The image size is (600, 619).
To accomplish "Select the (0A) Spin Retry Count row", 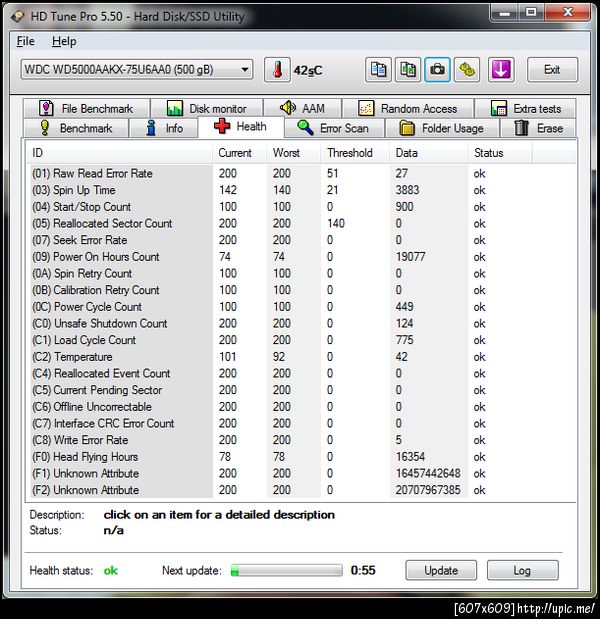I will [x=301, y=273].
